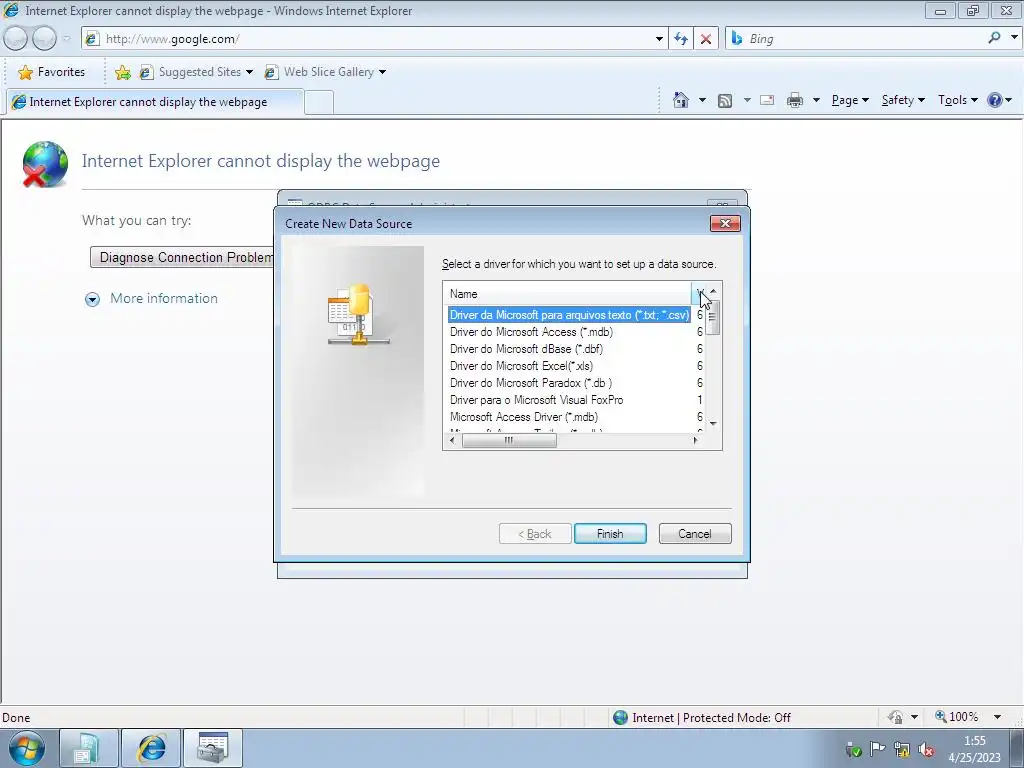1024x768 pixels.
Task: Click the Action Center flag tray icon
Action: 877,749
